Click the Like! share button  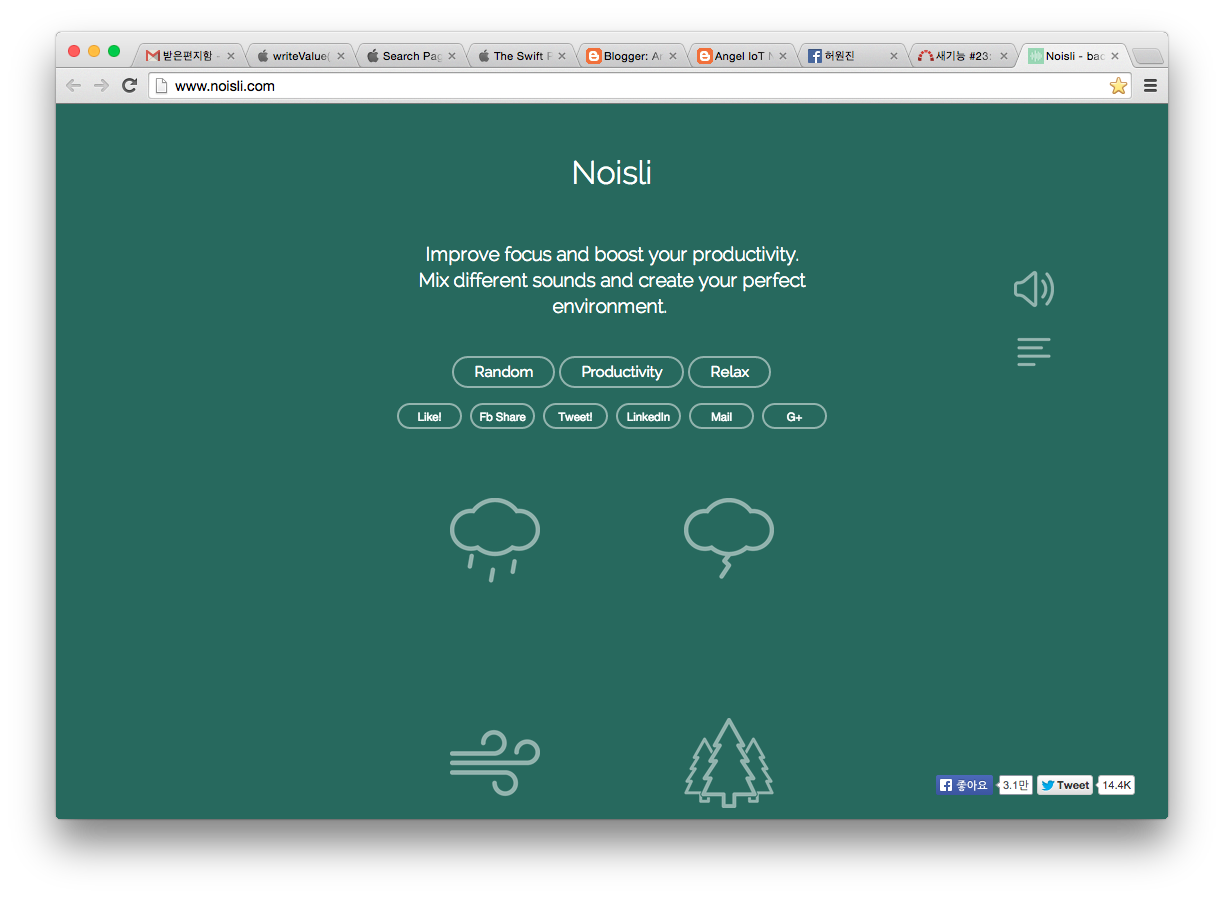[x=429, y=417]
